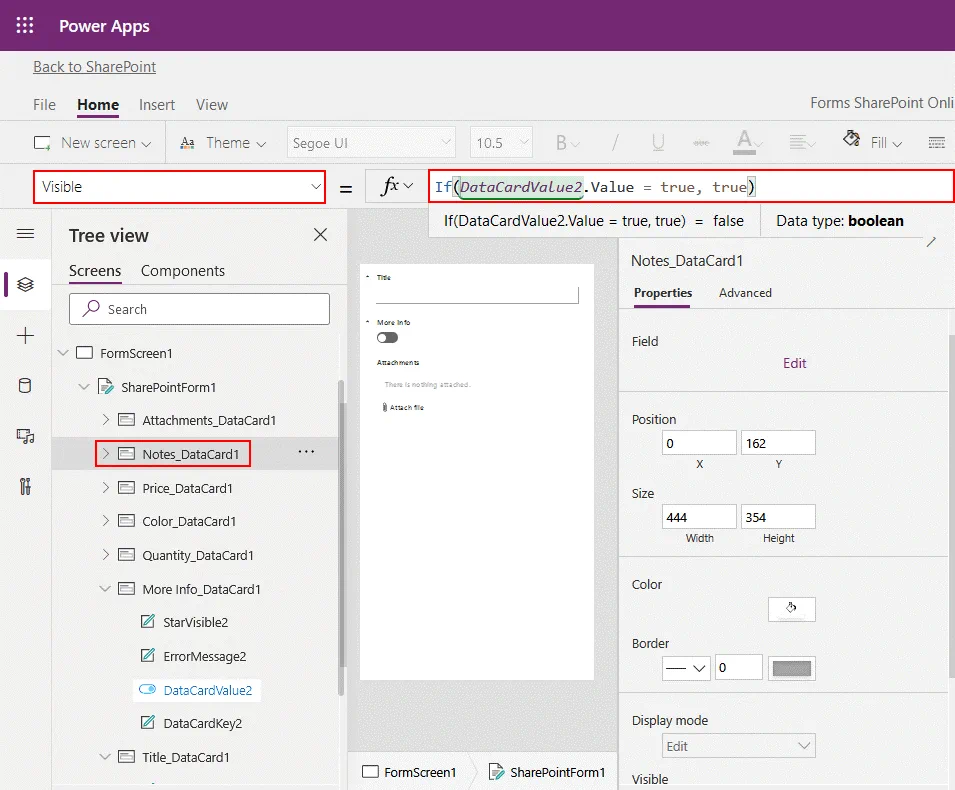Open the Insert menu tab
Image resolution: width=955 pixels, height=790 pixels.
click(x=157, y=105)
